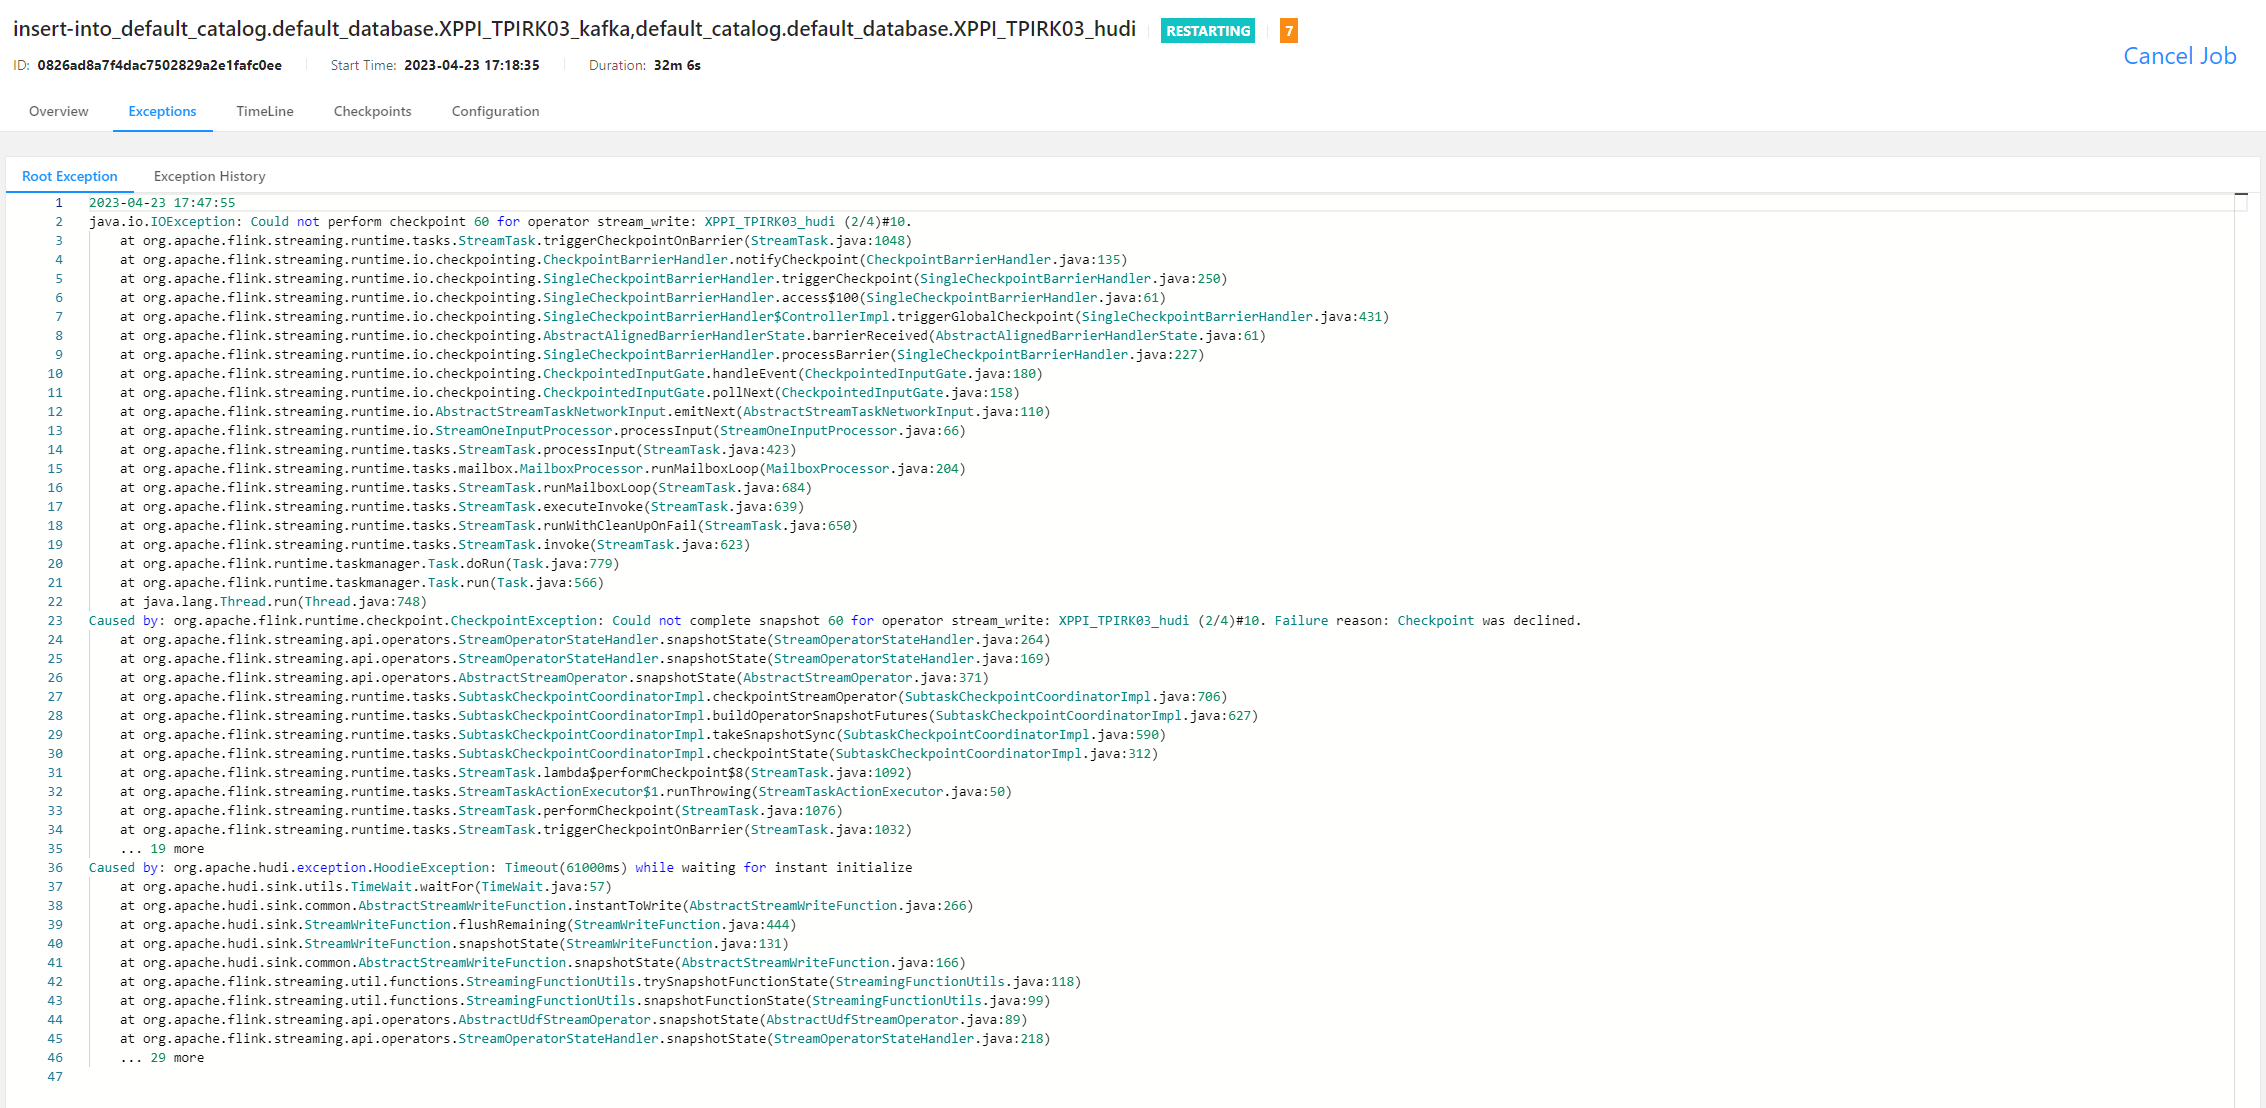Click the java.io.IOException line 2

[x=500, y=221]
